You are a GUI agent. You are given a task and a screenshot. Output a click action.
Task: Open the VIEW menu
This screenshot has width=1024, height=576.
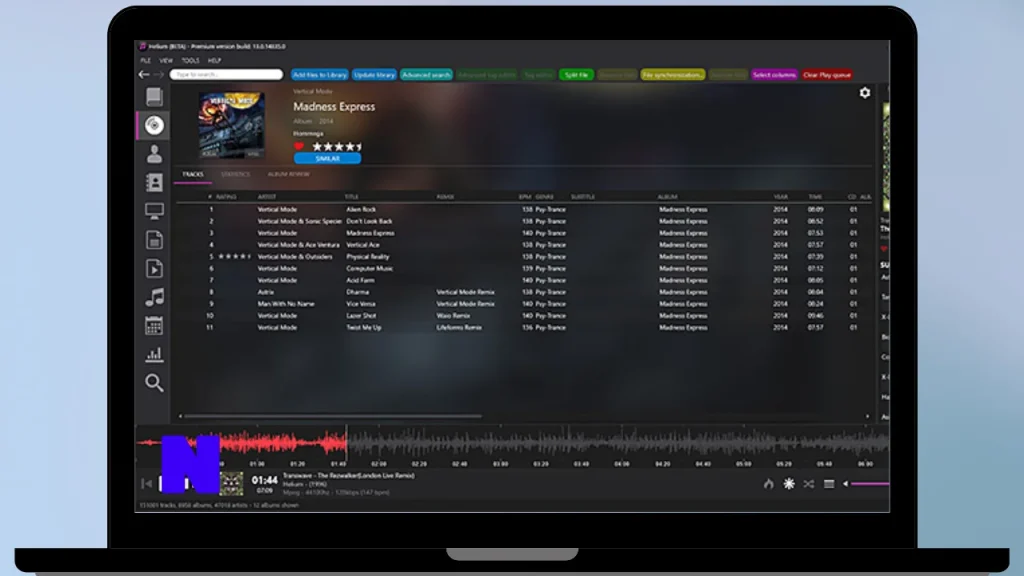166,61
